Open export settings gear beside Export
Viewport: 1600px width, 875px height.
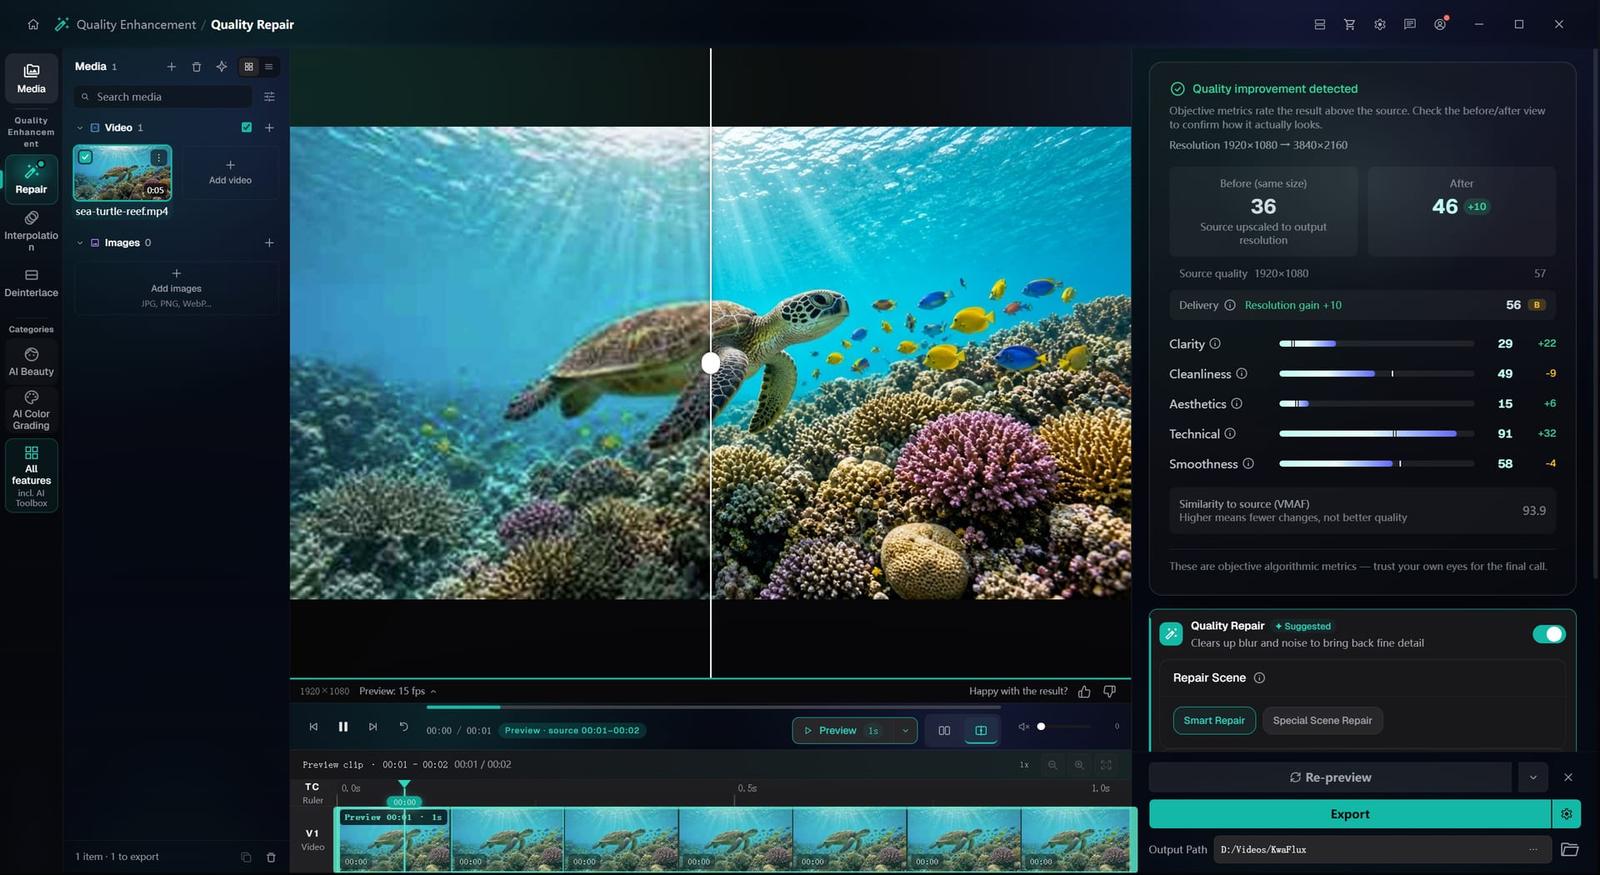1566,814
